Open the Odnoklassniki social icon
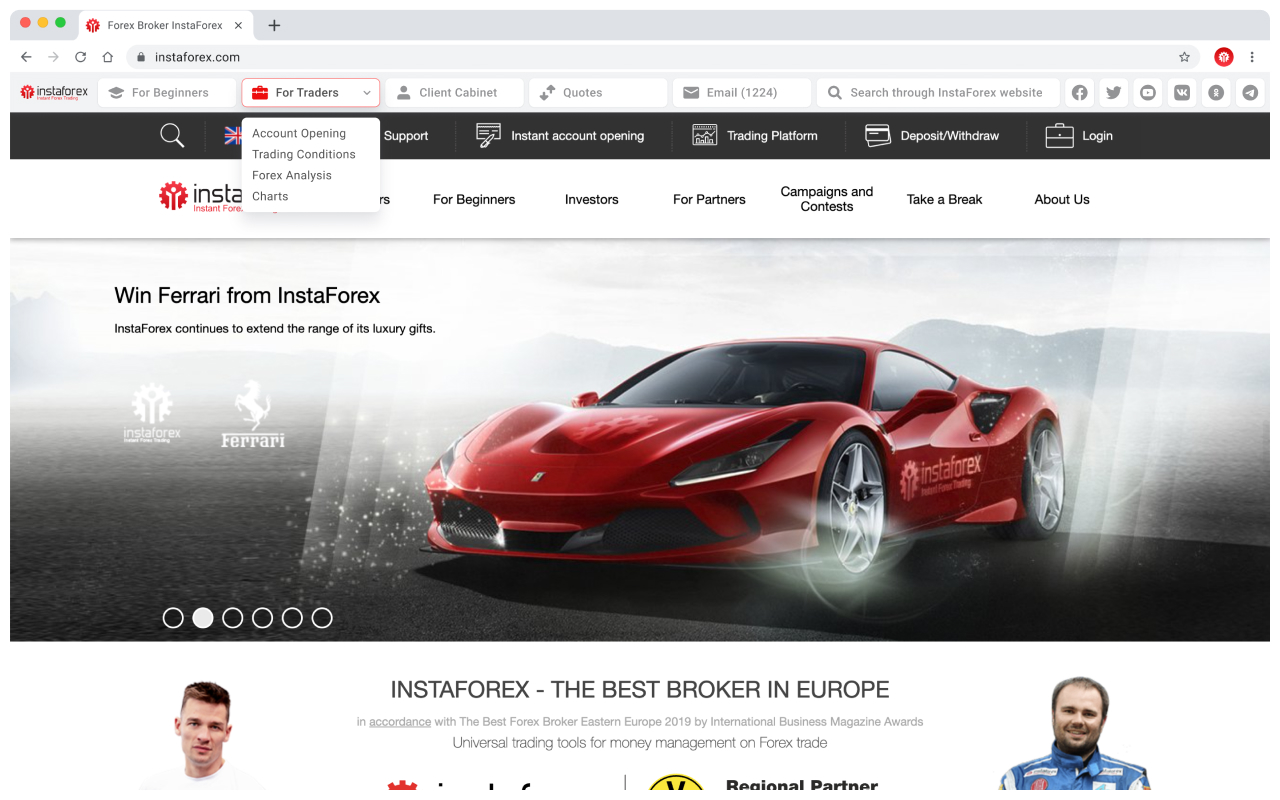1280x800 pixels. tap(1216, 92)
